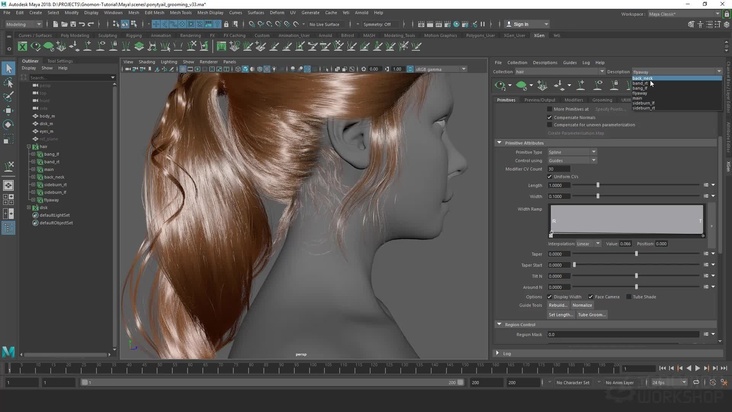Click the Maya logo icon at bottom left
This screenshot has height=412, width=732.
(8, 352)
